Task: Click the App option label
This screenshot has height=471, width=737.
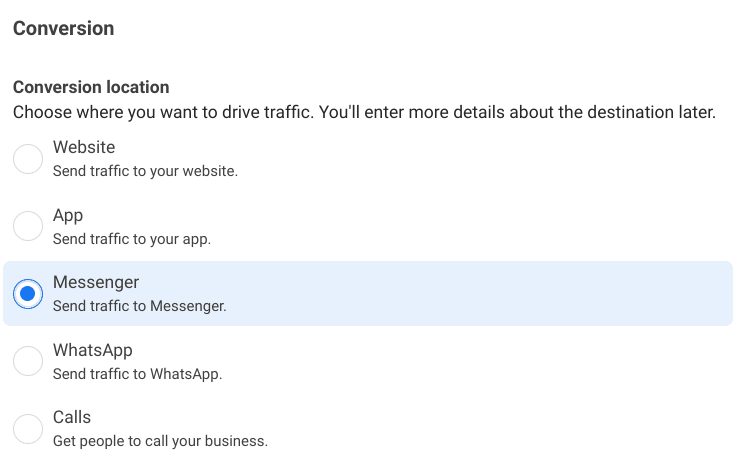Action: click(x=68, y=215)
